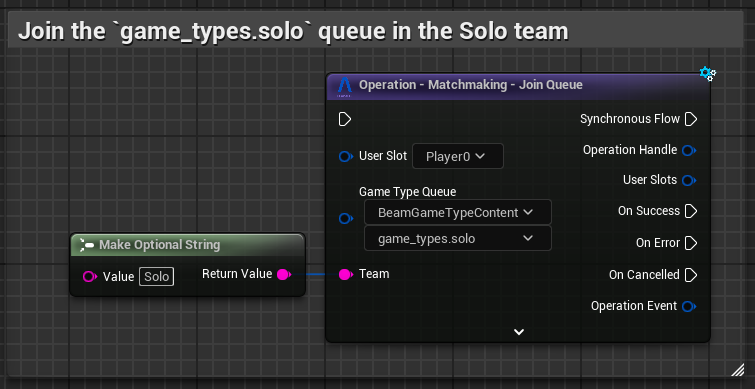This screenshot has height=389, width=755.
Task: Click the Return Value output pin
Action: pos(284,274)
